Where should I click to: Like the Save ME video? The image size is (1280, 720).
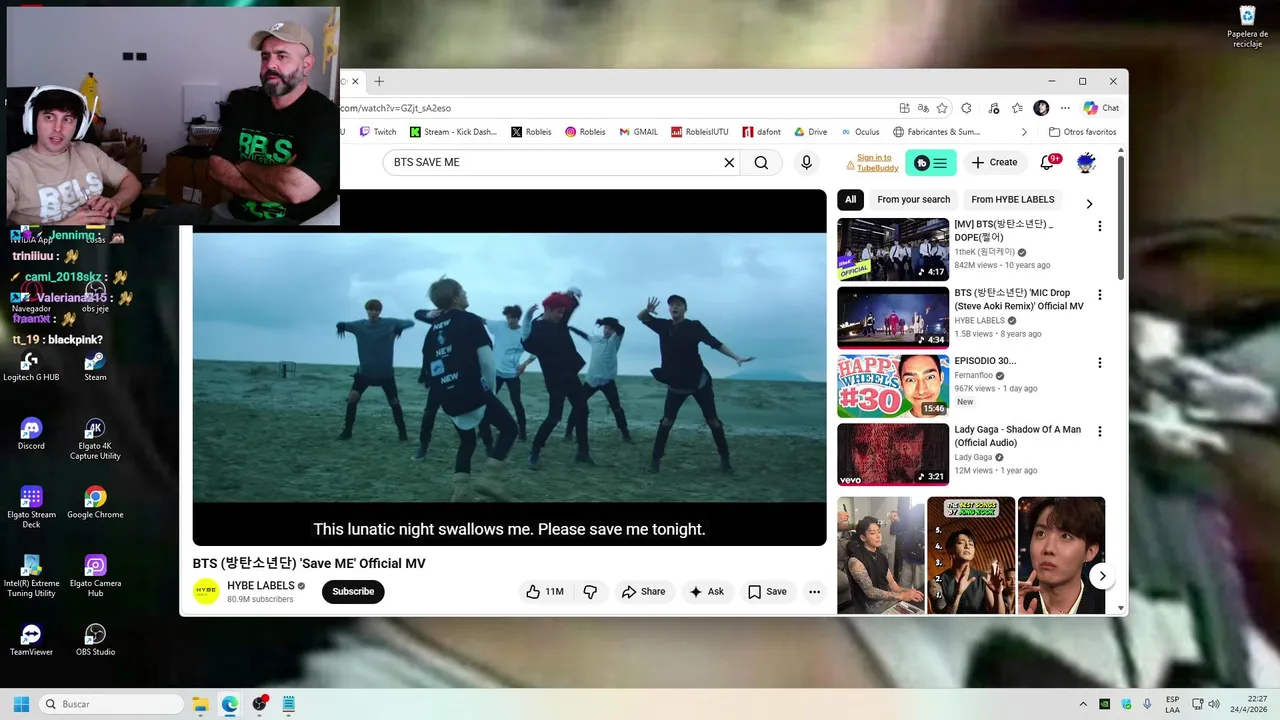pos(545,592)
